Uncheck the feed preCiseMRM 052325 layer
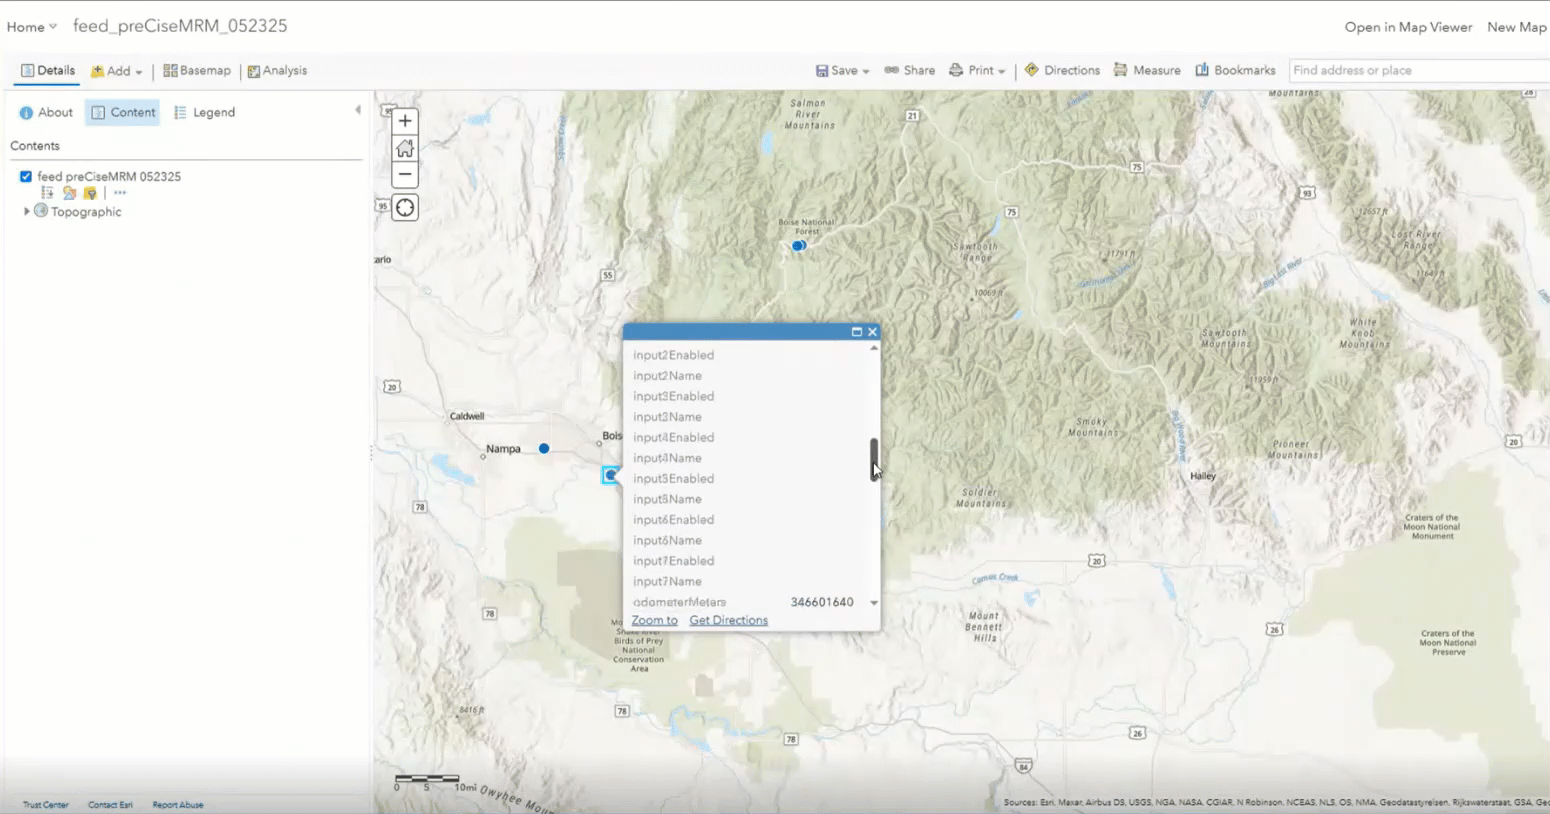This screenshot has width=1550, height=814. pos(25,176)
